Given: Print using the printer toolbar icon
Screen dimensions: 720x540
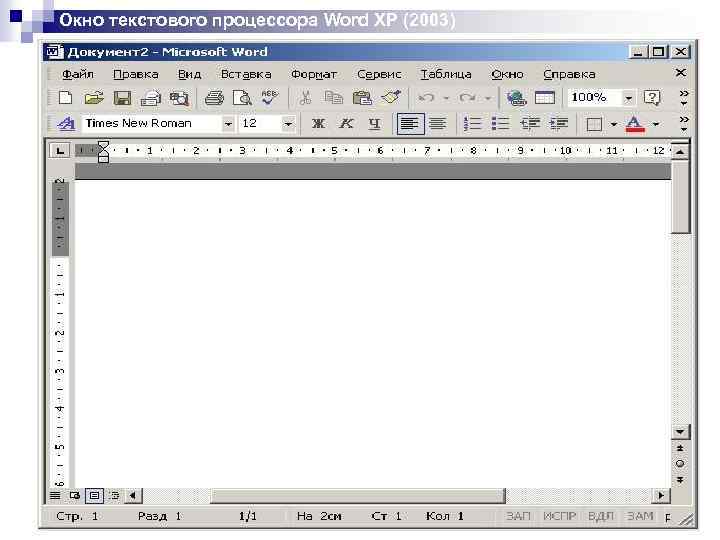Looking at the screenshot, I should click(x=214, y=98).
